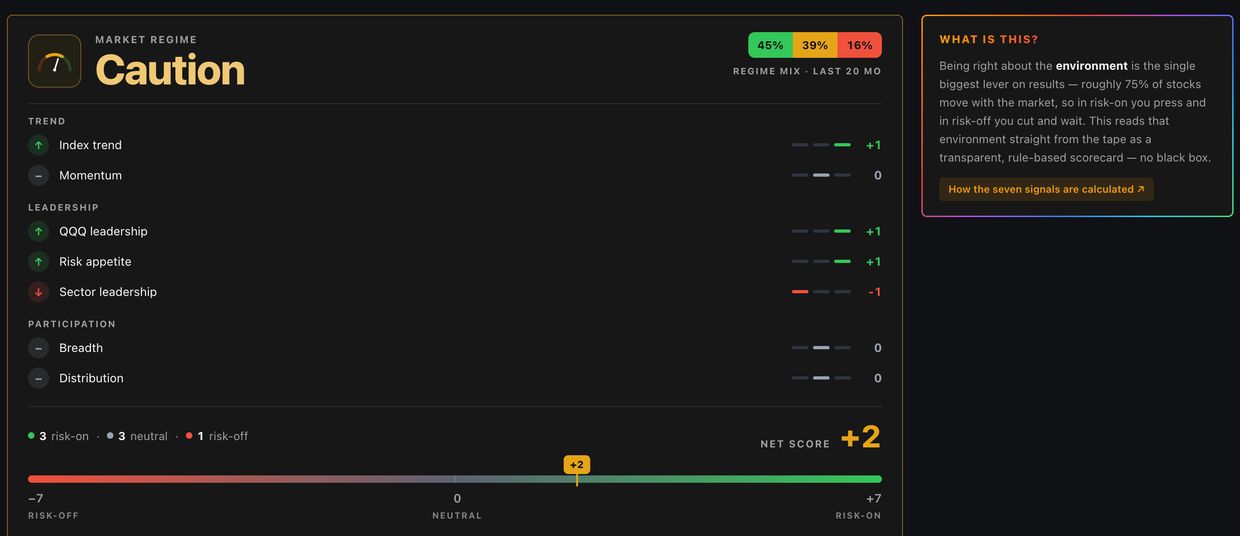Click the 1 risk-off legend item
1240x536 pixels.
pyautogui.click(x=217, y=436)
